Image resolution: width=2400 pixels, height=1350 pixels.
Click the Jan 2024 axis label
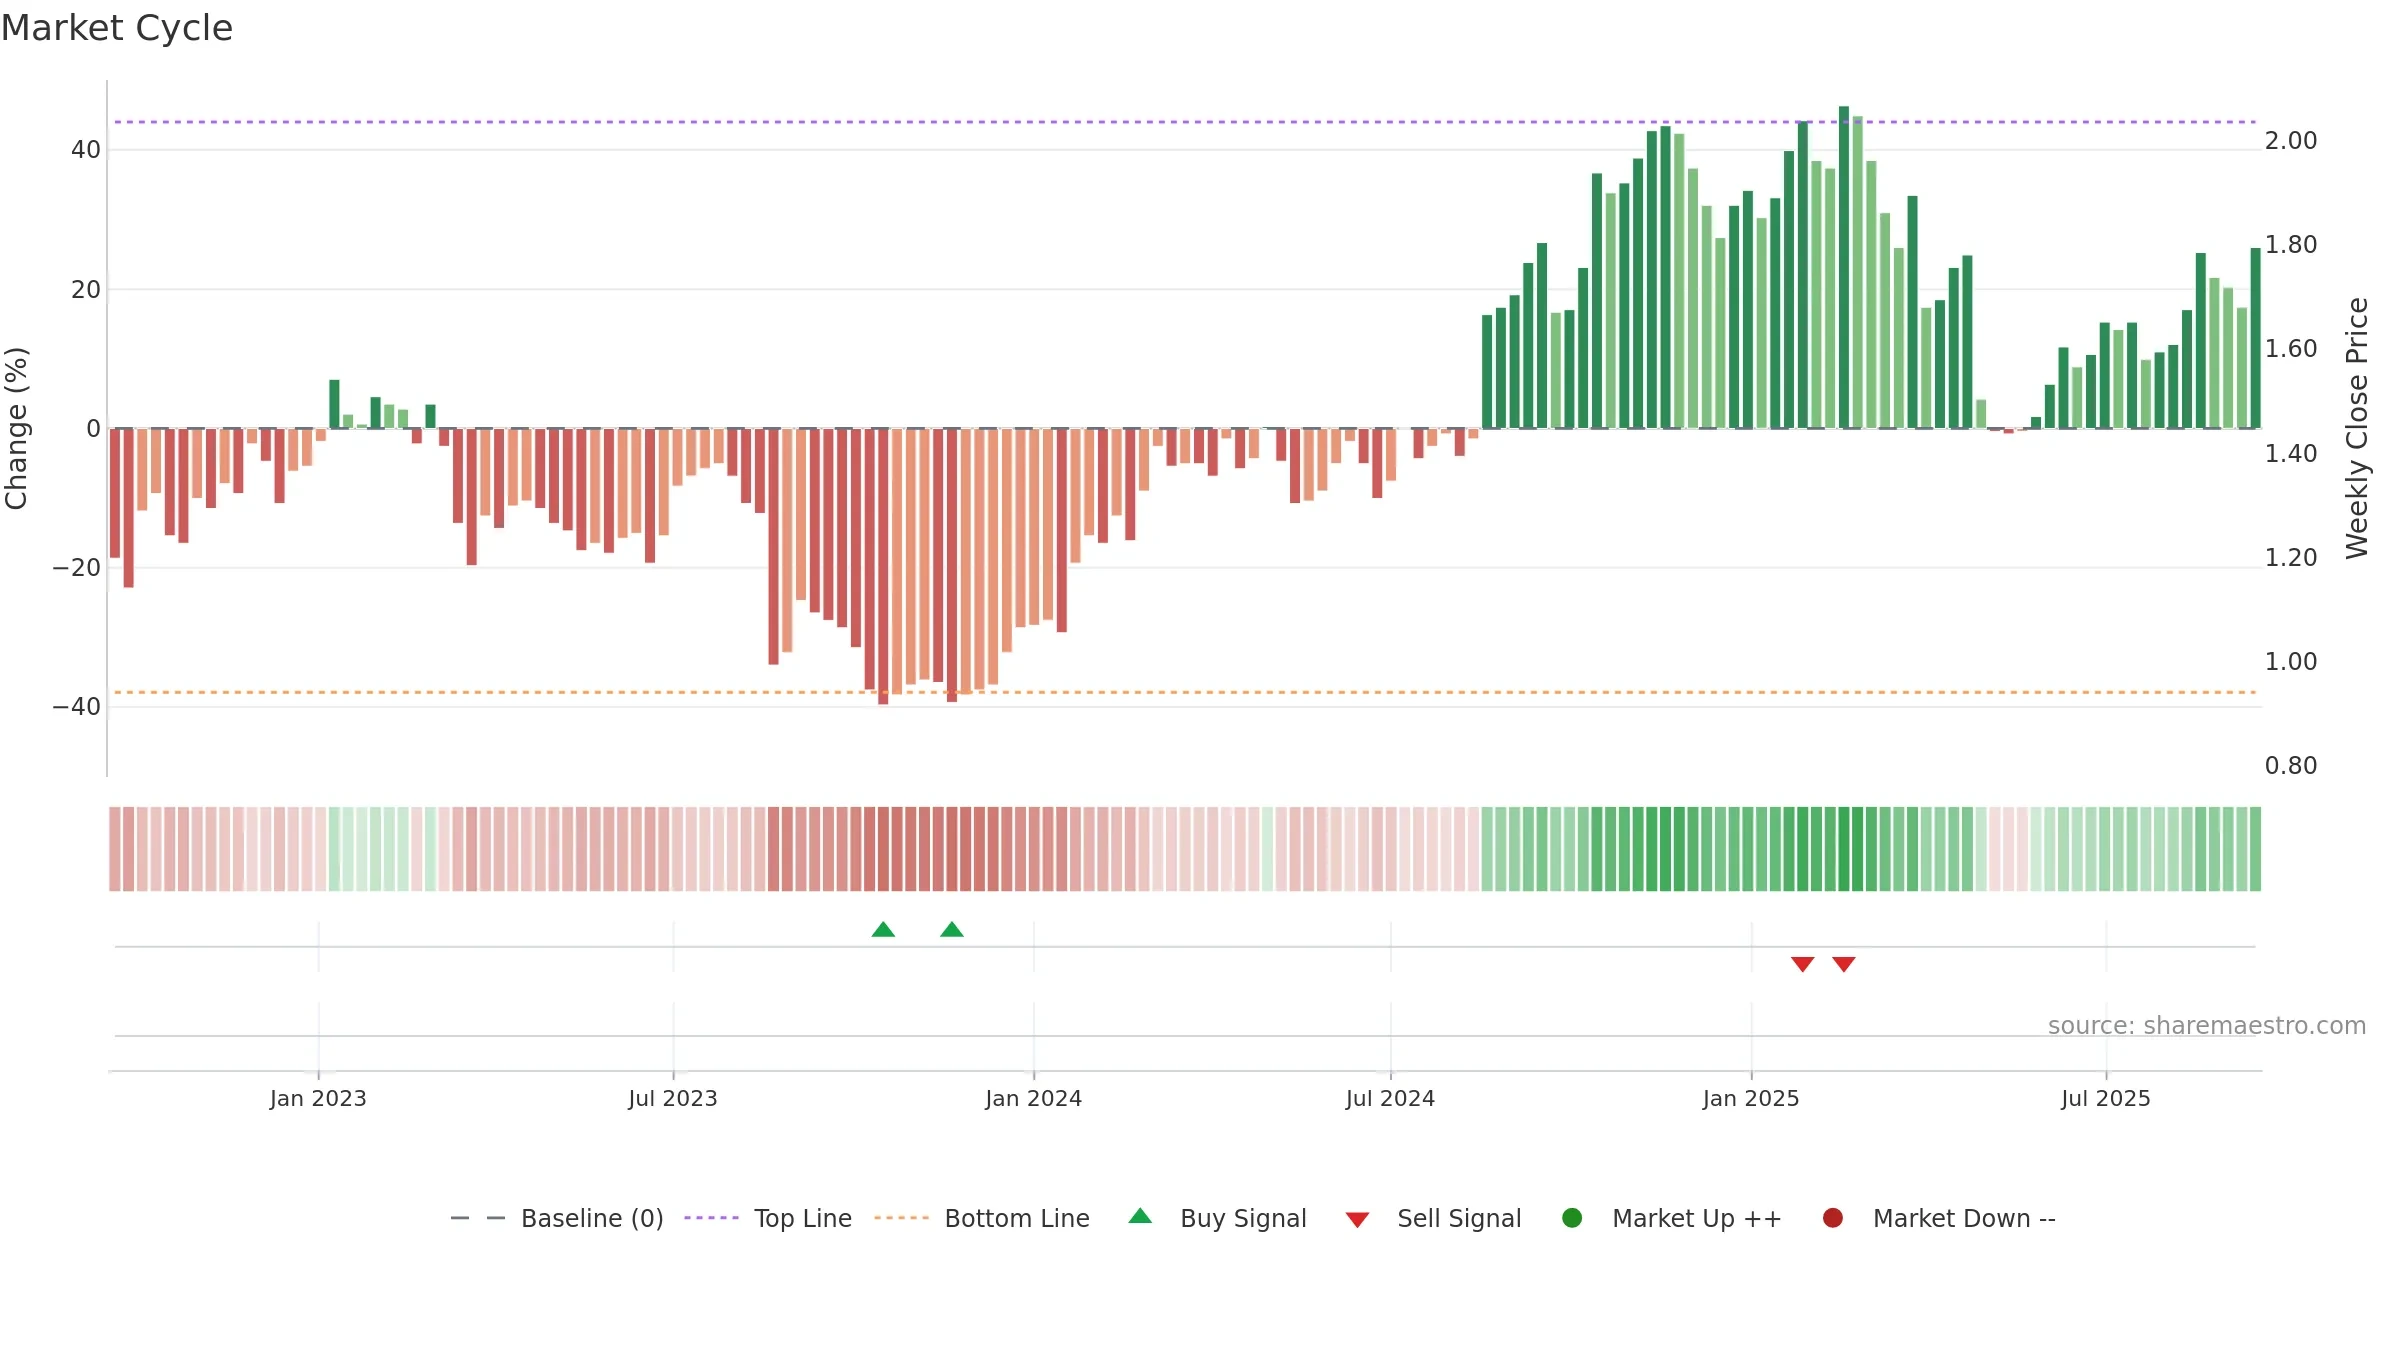pos(1033,1099)
